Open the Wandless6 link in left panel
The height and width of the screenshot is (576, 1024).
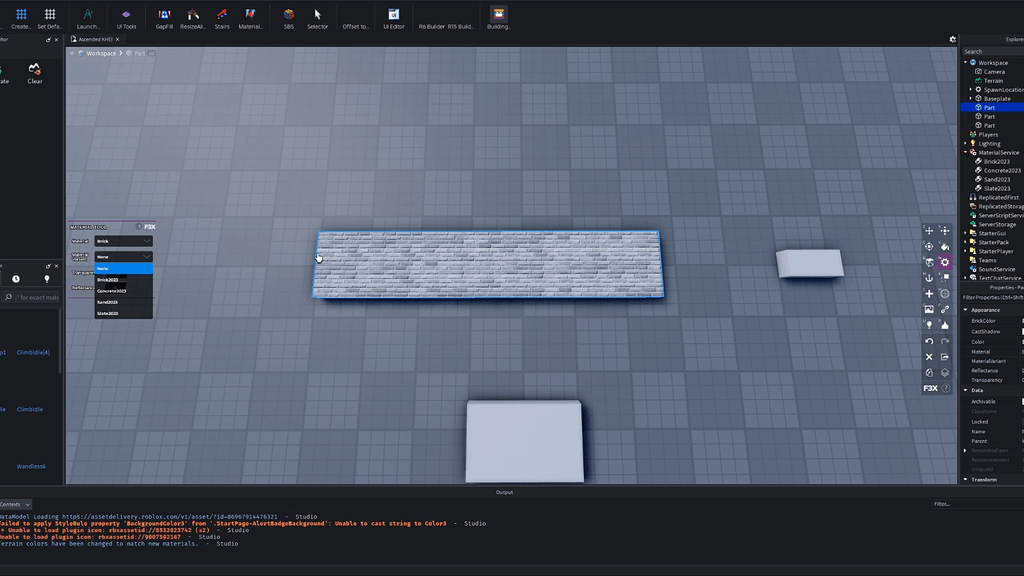click(31, 467)
